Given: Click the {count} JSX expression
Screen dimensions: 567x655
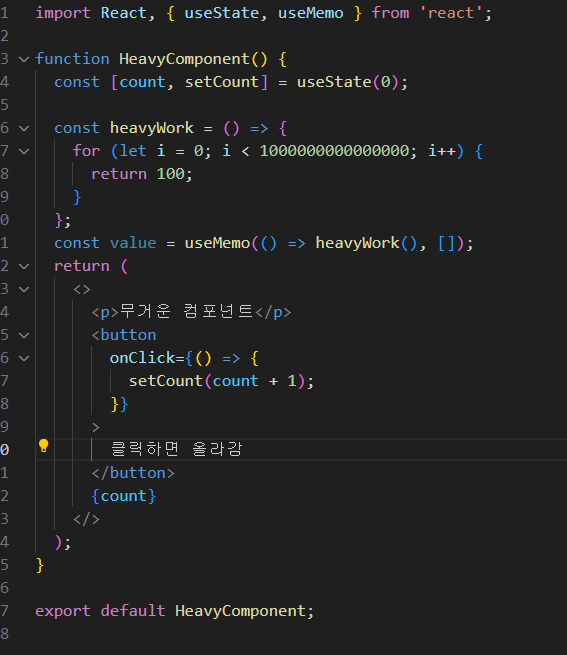Looking at the screenshot, I should [123, 496].
